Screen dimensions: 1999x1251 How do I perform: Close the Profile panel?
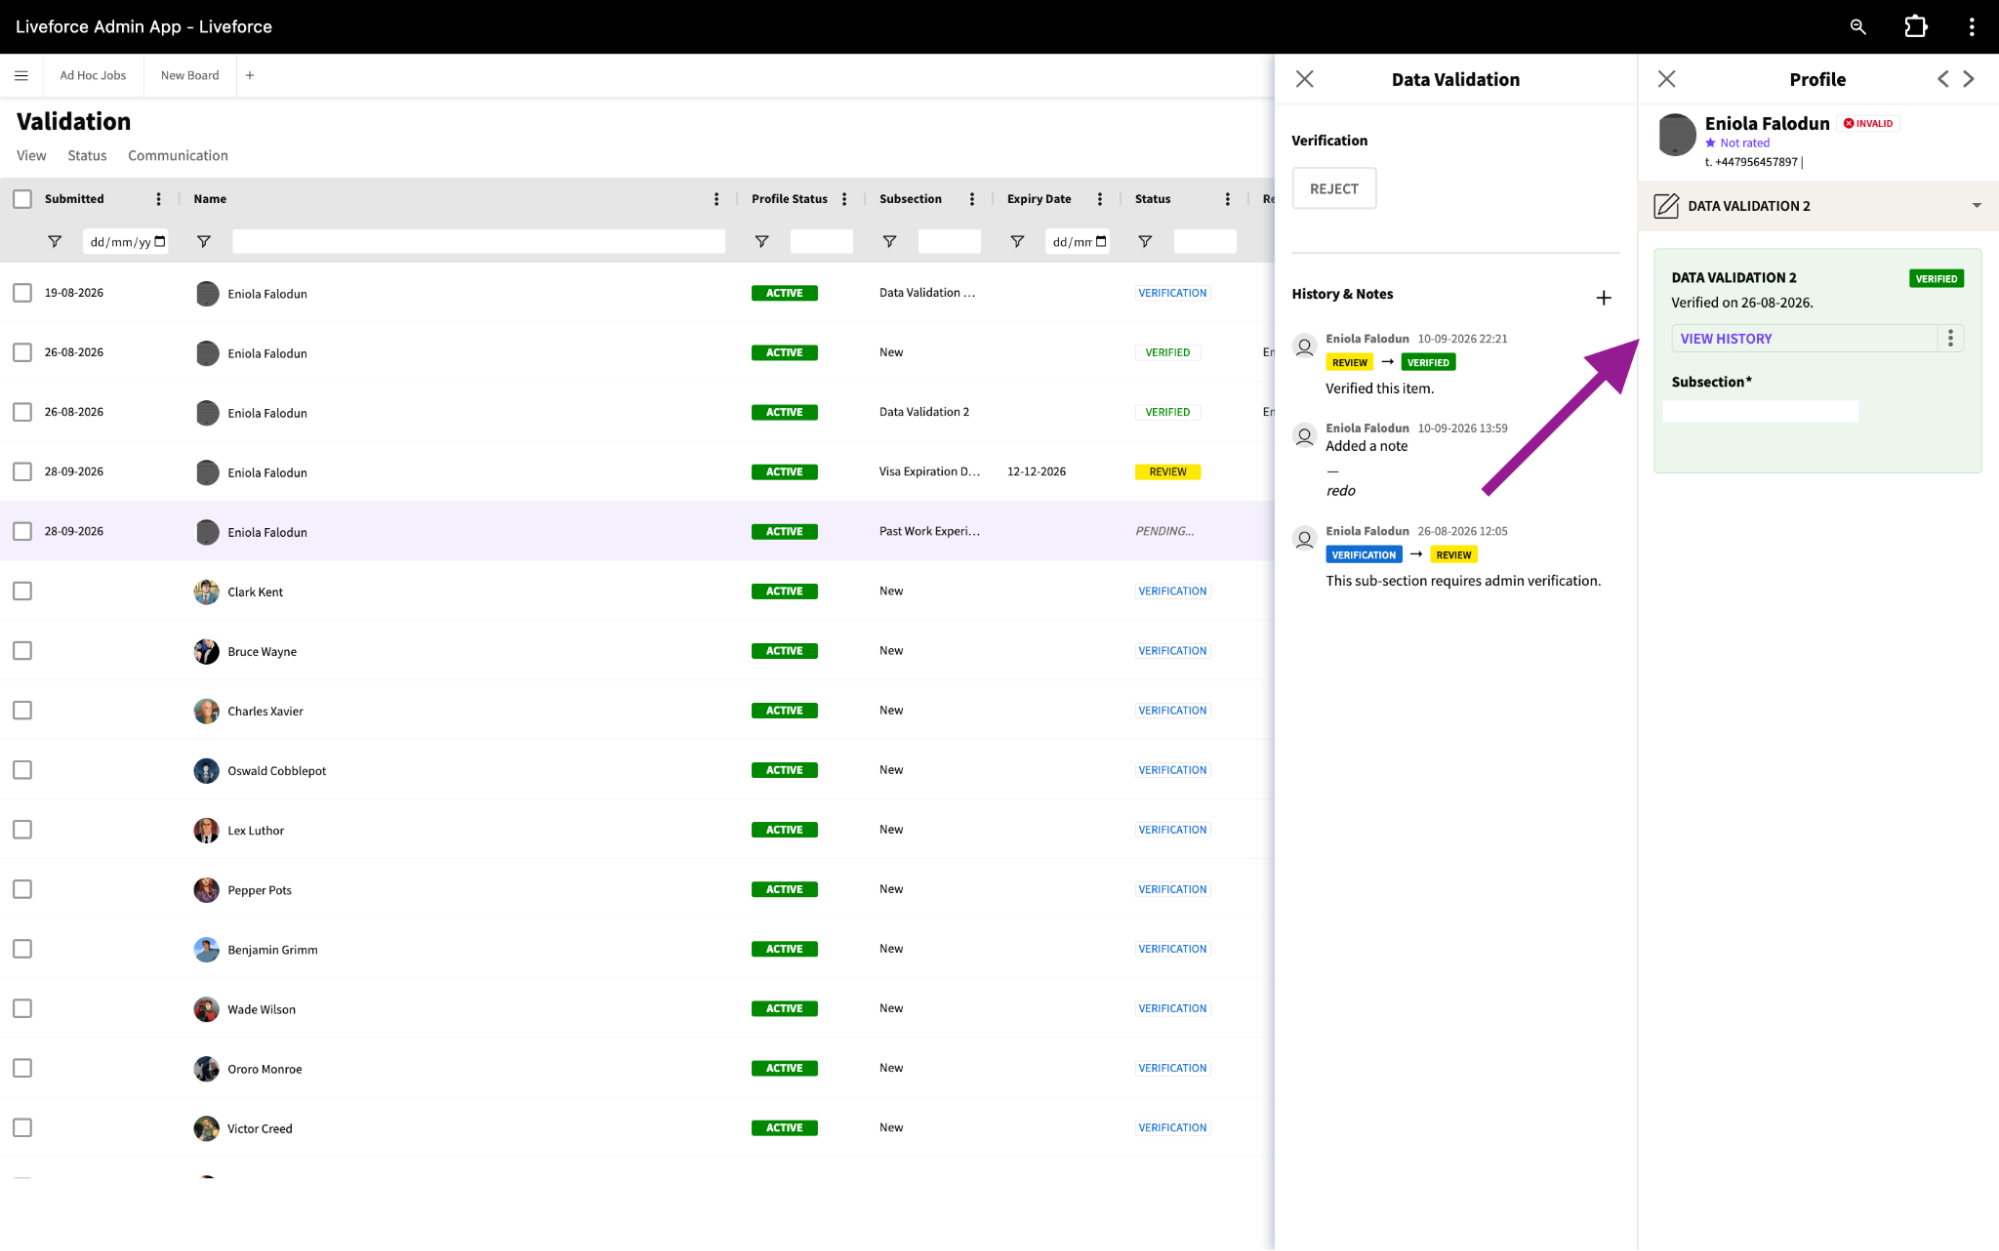(1666, 79)
